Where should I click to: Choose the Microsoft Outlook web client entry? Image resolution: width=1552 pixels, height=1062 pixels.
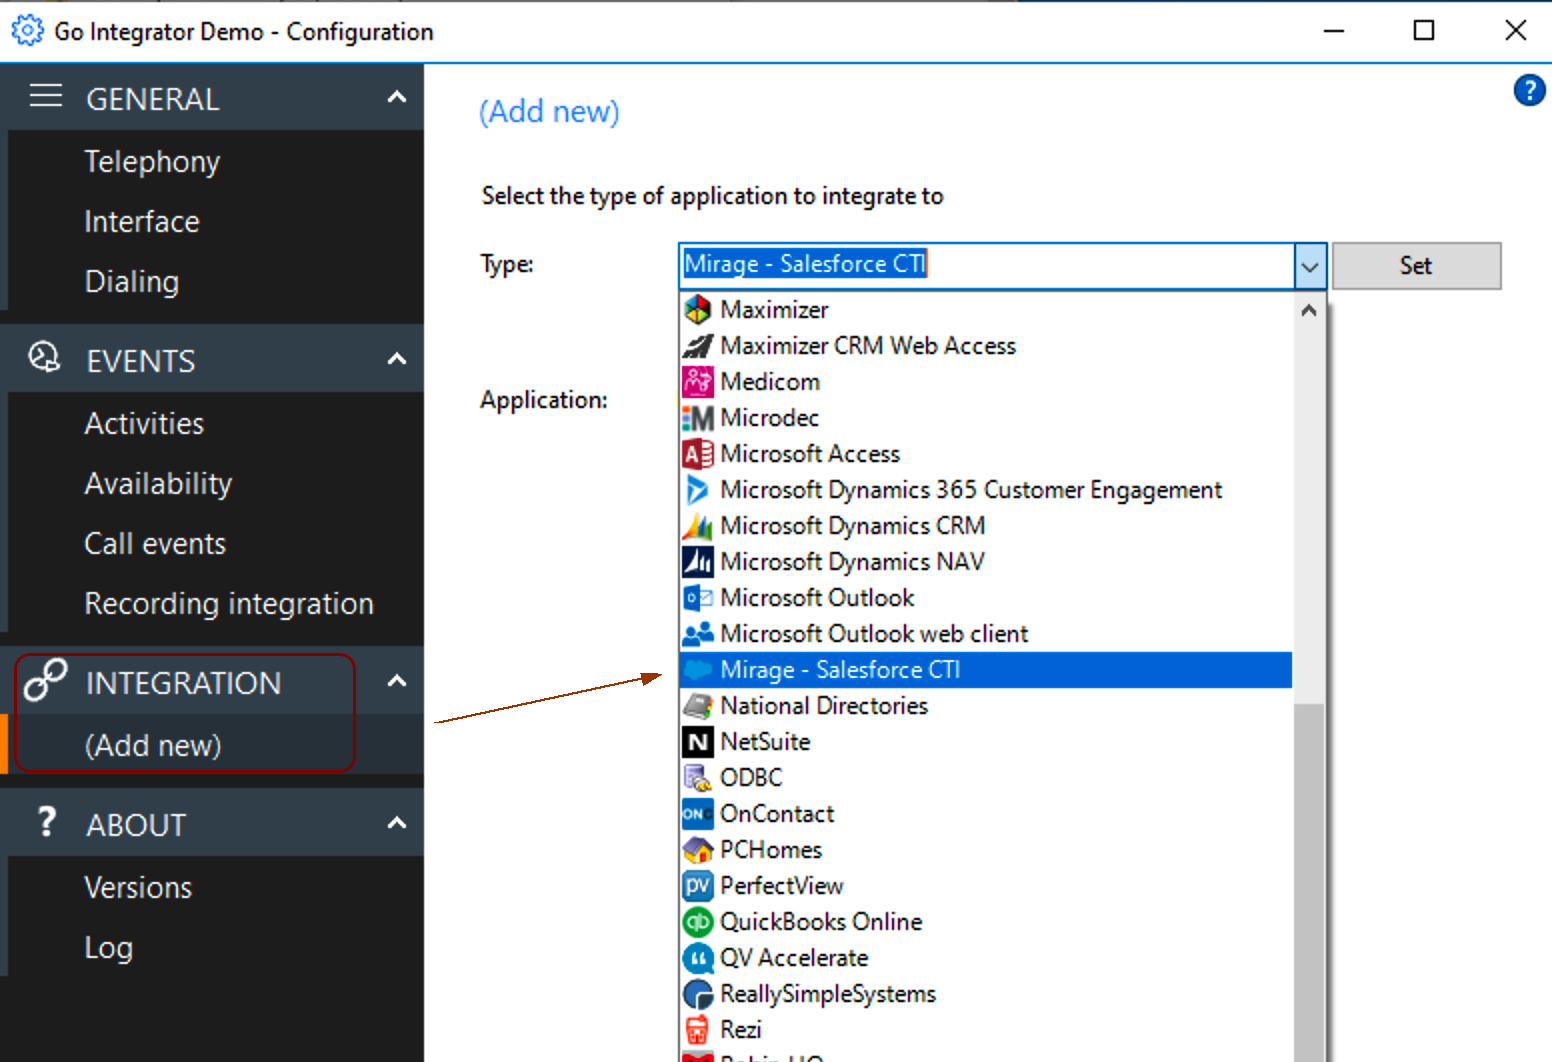(986, 634)
